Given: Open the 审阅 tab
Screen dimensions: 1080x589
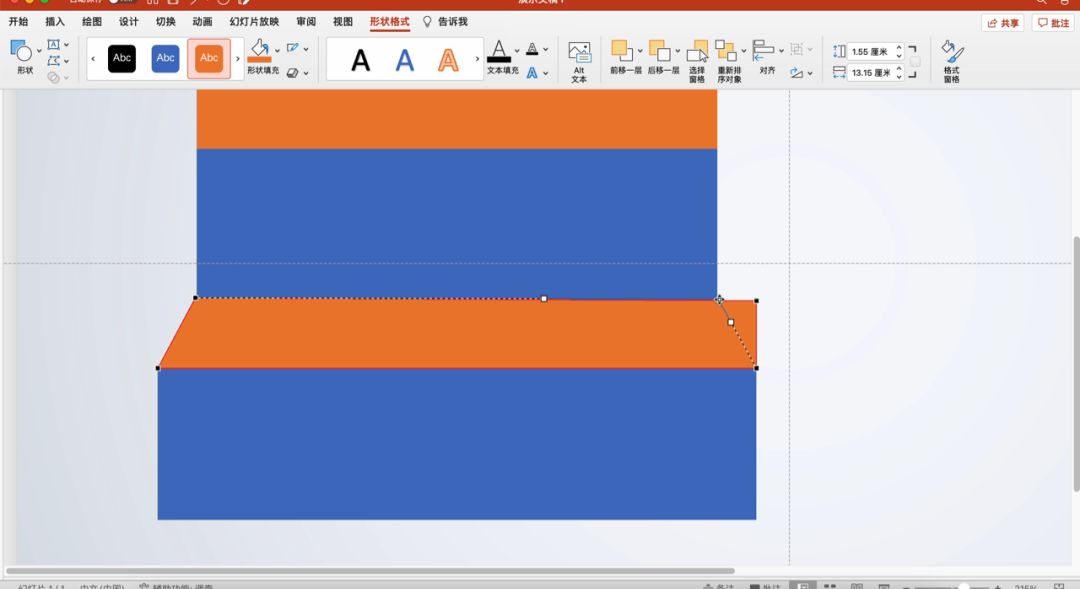Looking at the screenshot, I should coord(306,21).
